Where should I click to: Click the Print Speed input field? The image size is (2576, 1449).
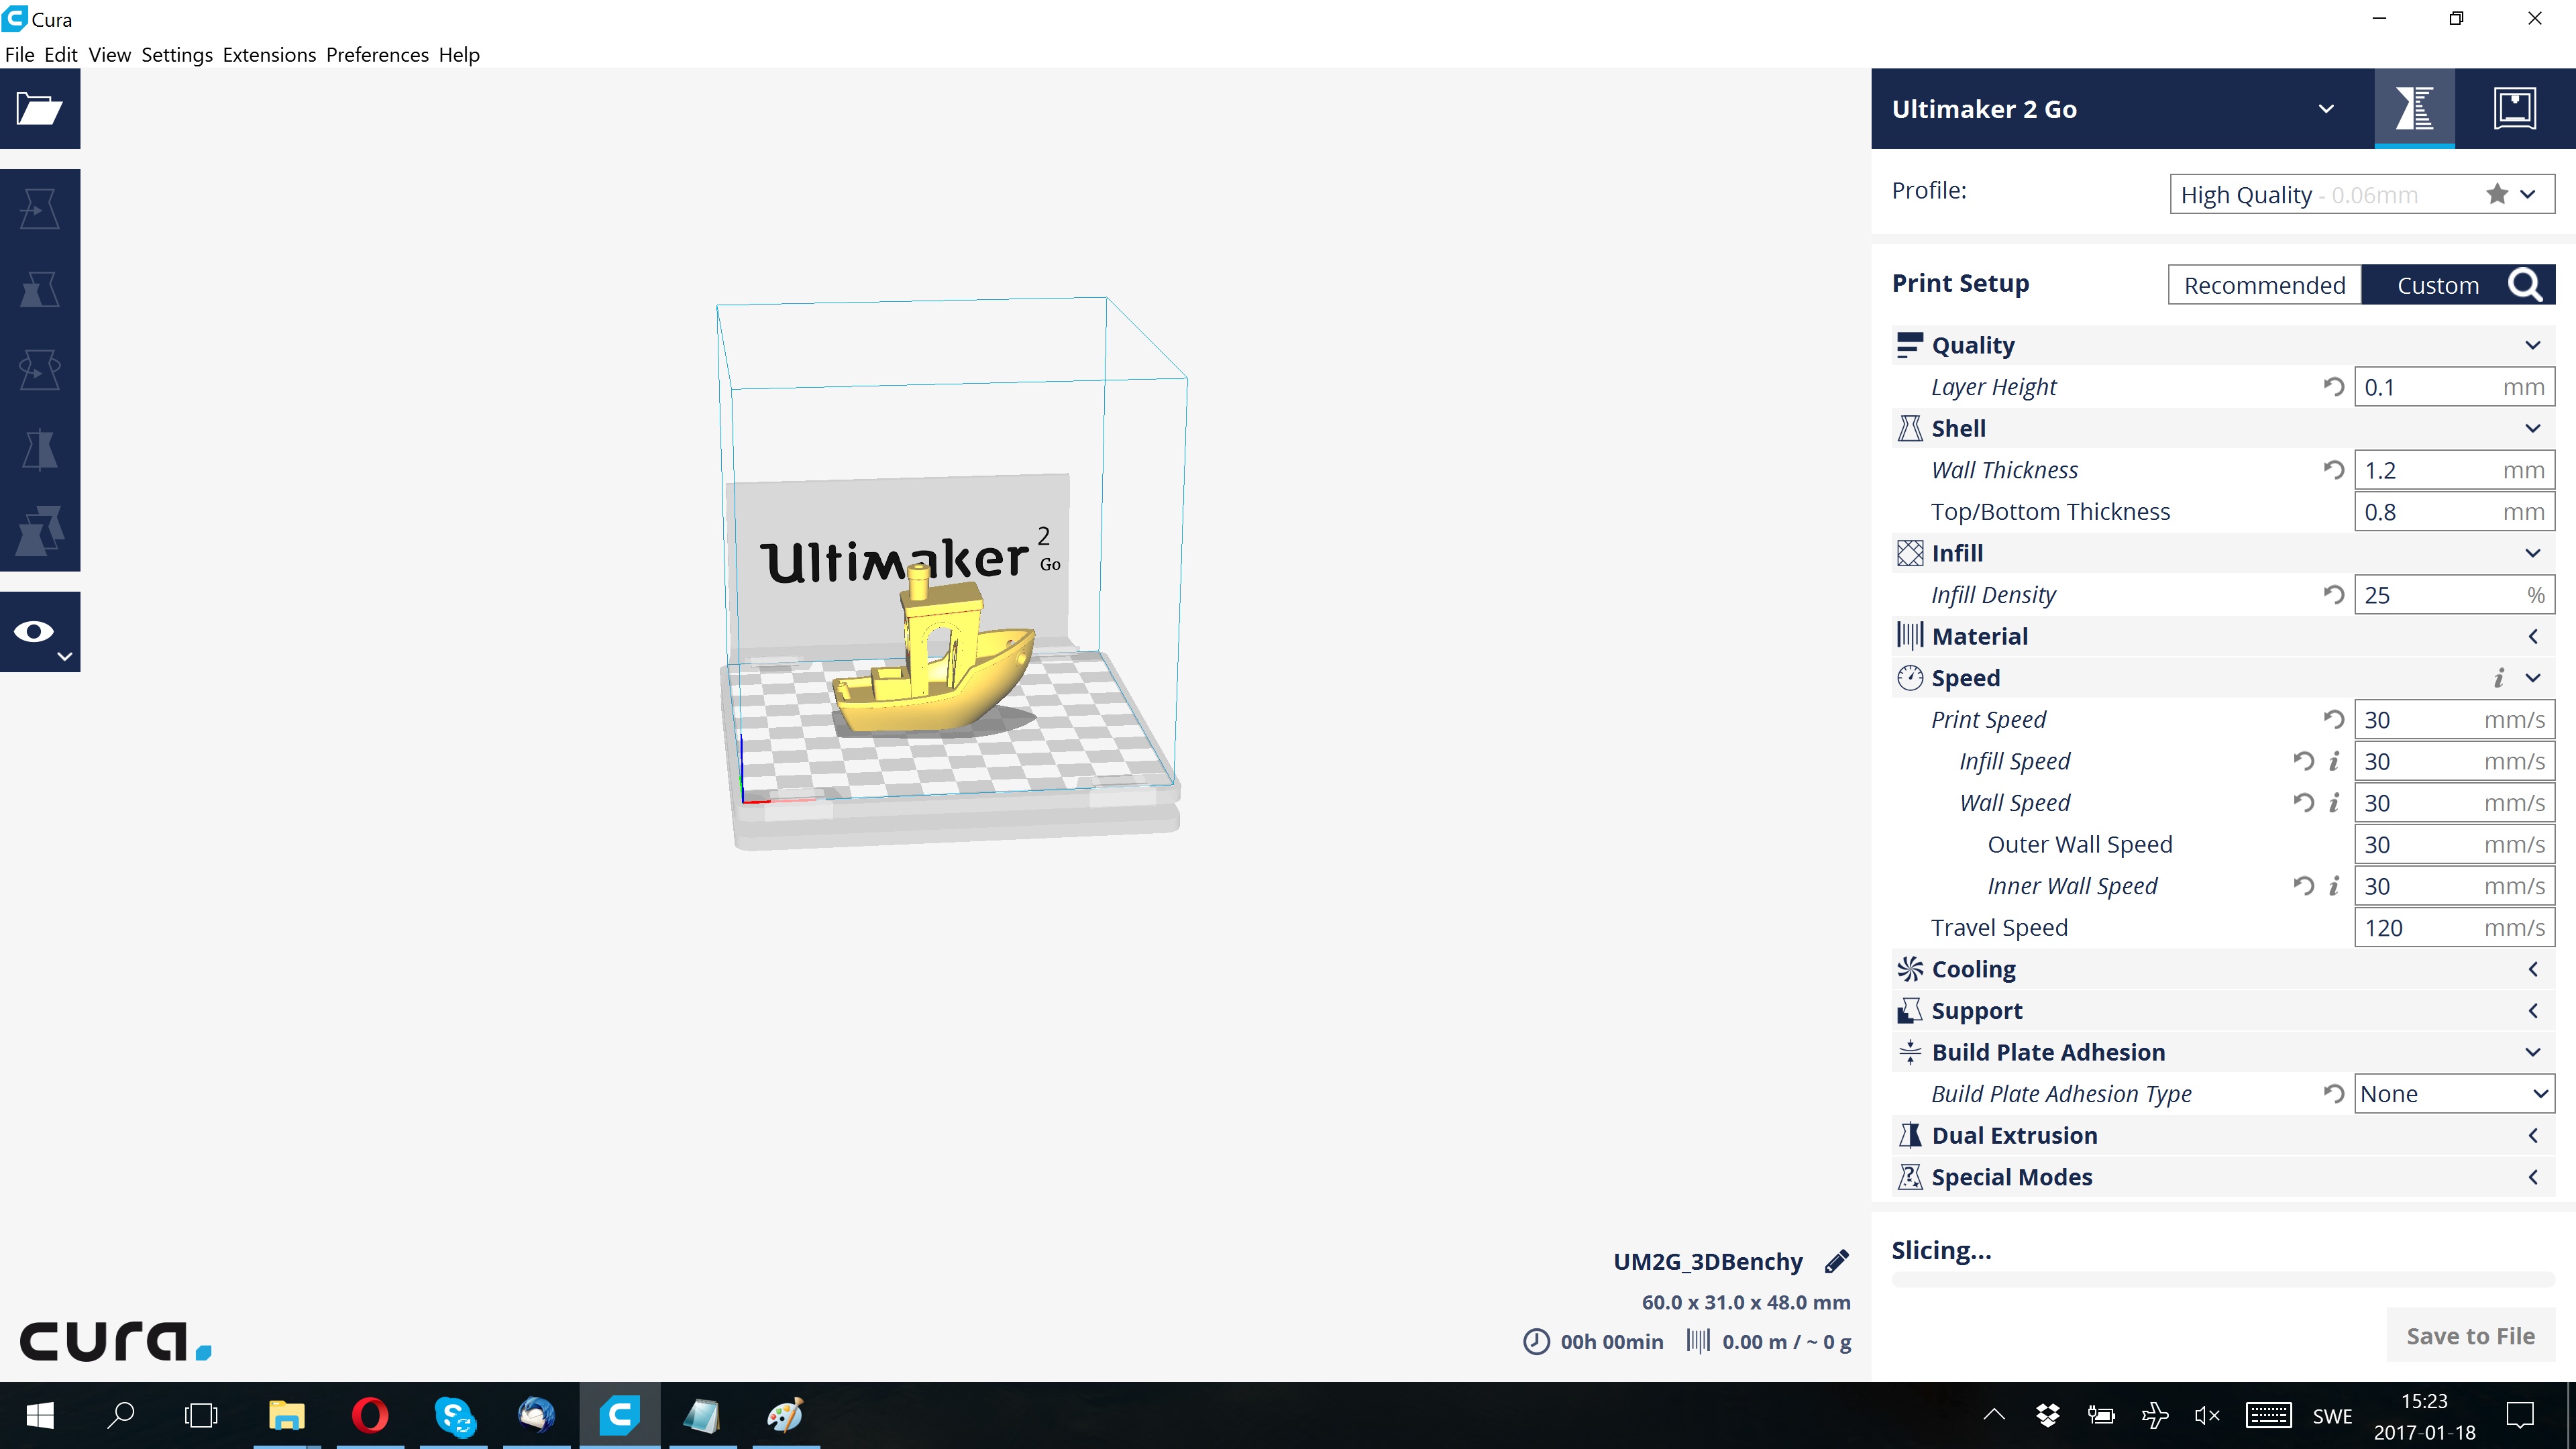point(2420,720)
